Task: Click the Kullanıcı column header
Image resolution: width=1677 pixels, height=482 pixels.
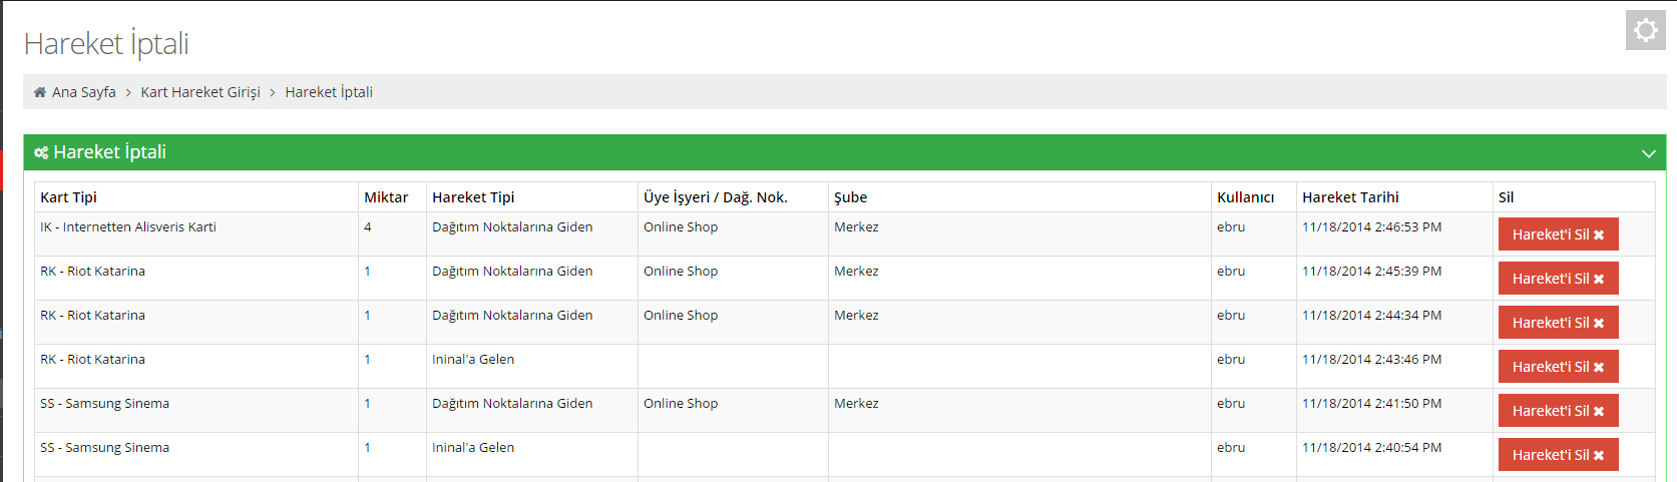Action: (1245, 197)
